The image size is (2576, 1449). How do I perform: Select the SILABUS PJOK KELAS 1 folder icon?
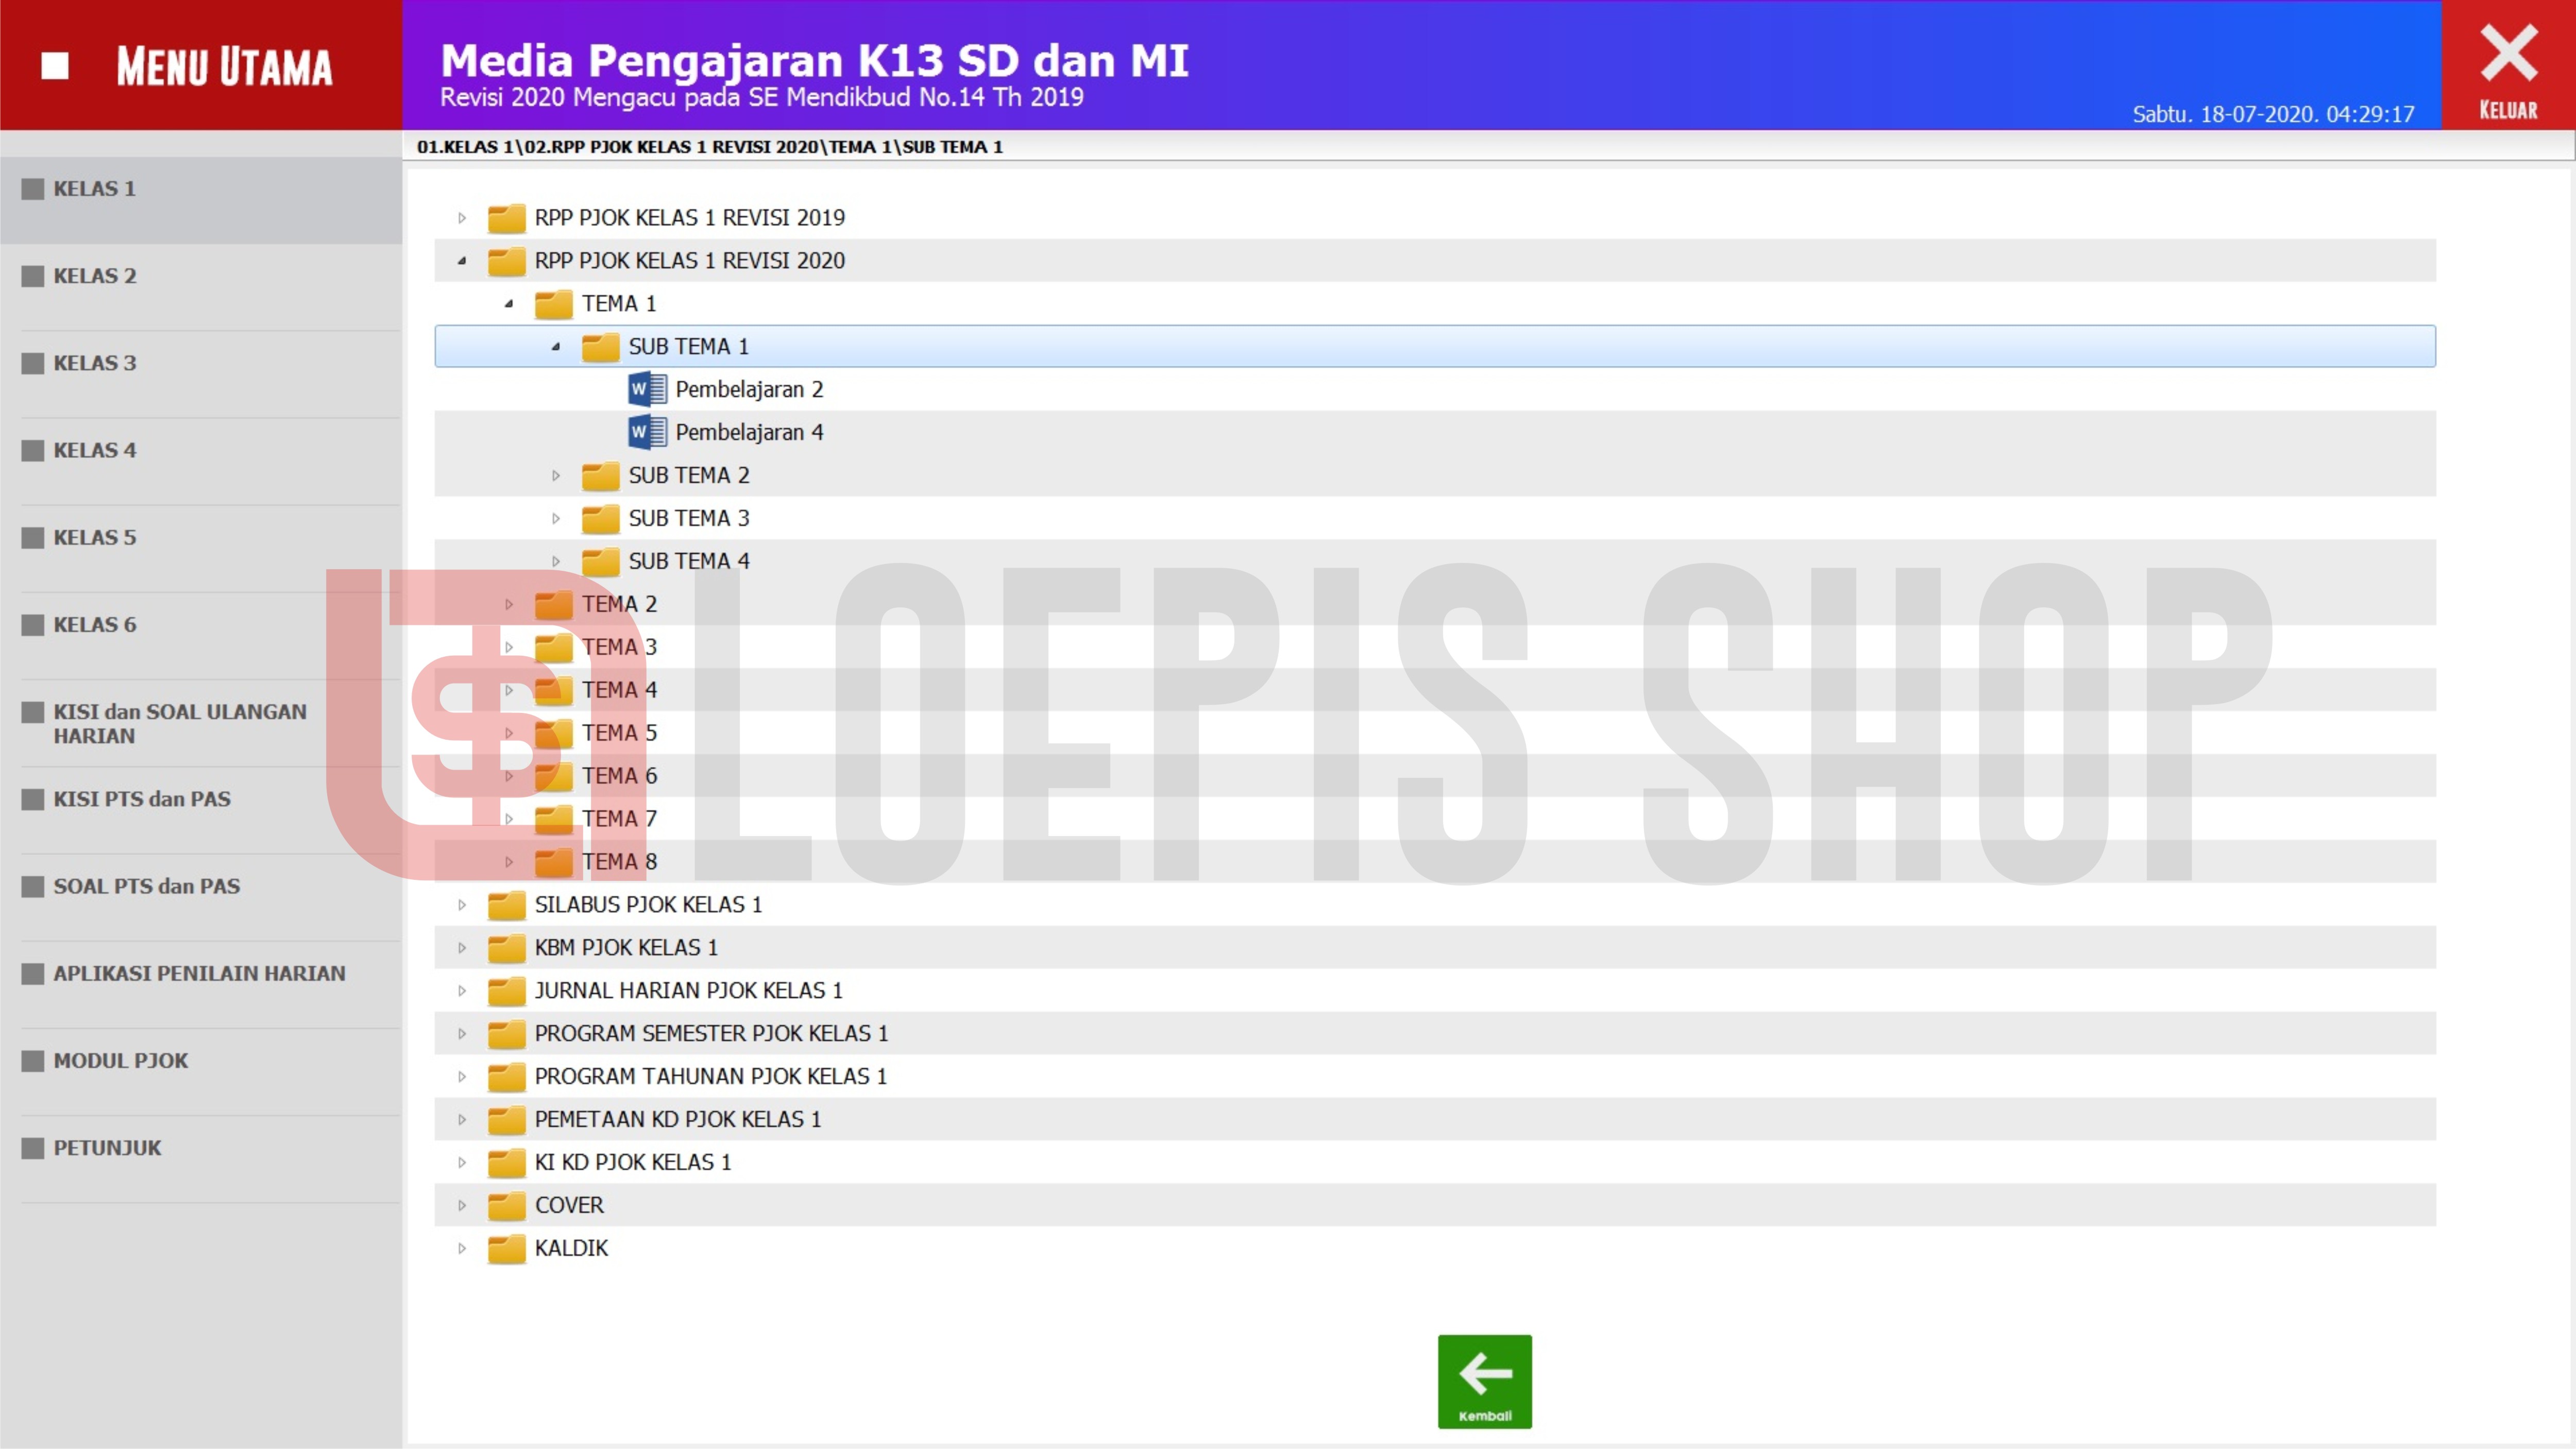pos(506,905)
